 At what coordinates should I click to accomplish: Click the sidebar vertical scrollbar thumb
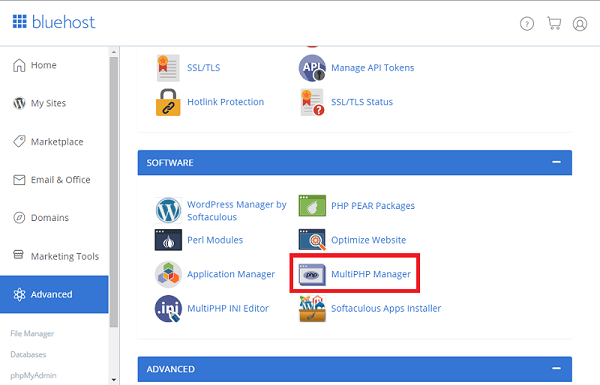pyautogui.click(x=114, y=192)
